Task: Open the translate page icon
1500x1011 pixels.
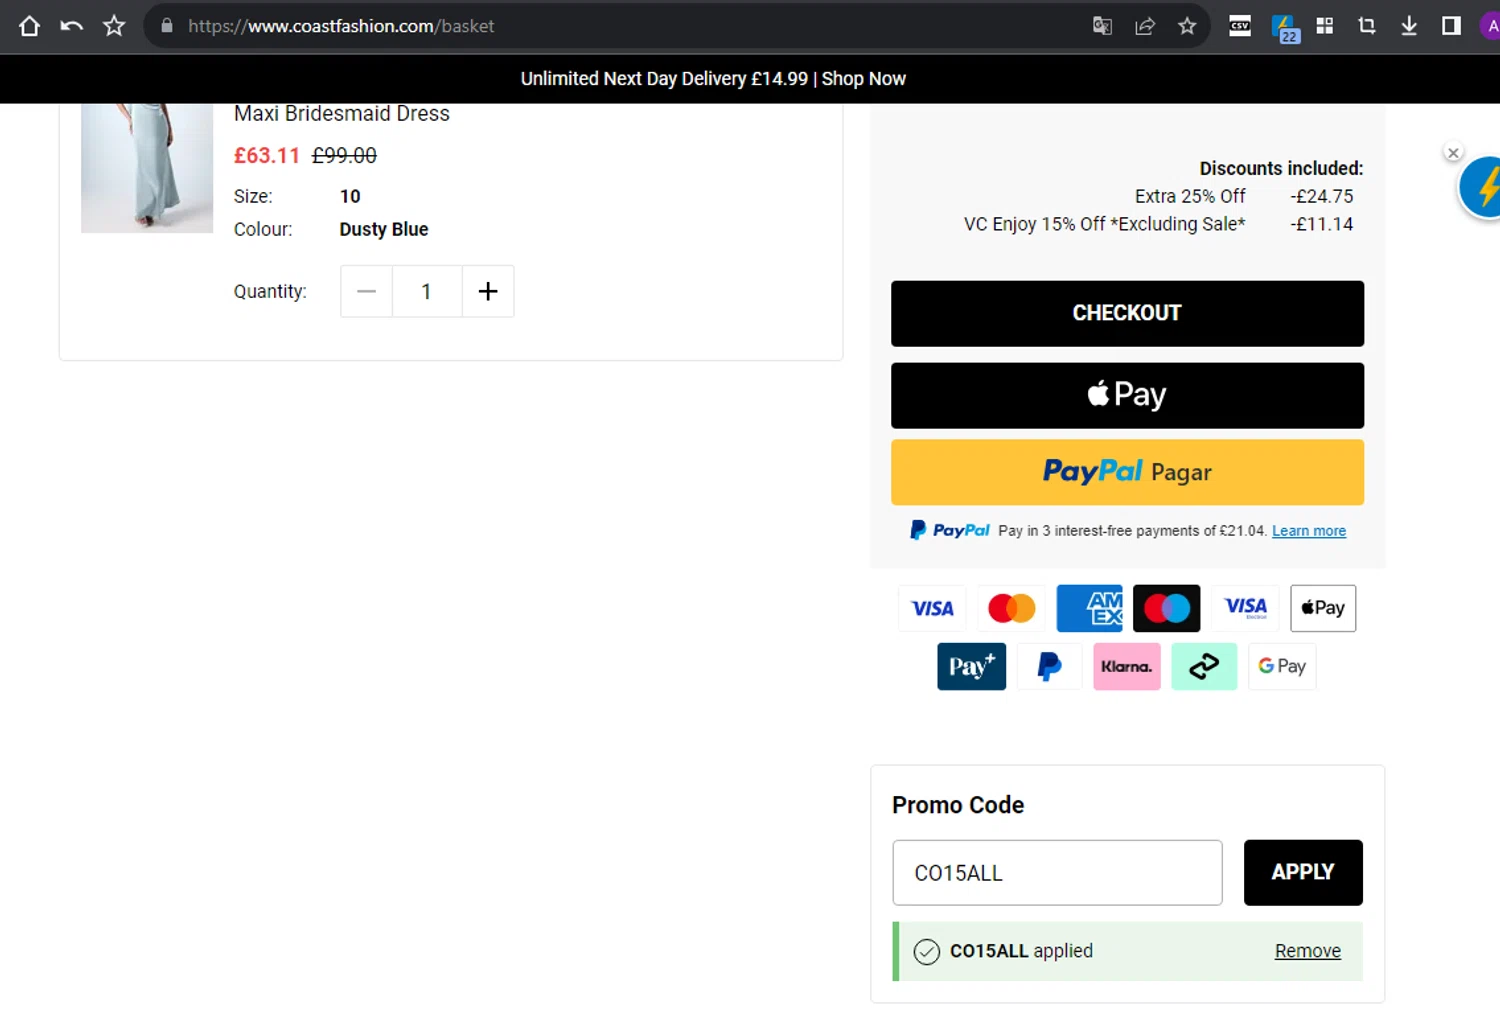Action: pyautogui.click(x=1102, y=26)
